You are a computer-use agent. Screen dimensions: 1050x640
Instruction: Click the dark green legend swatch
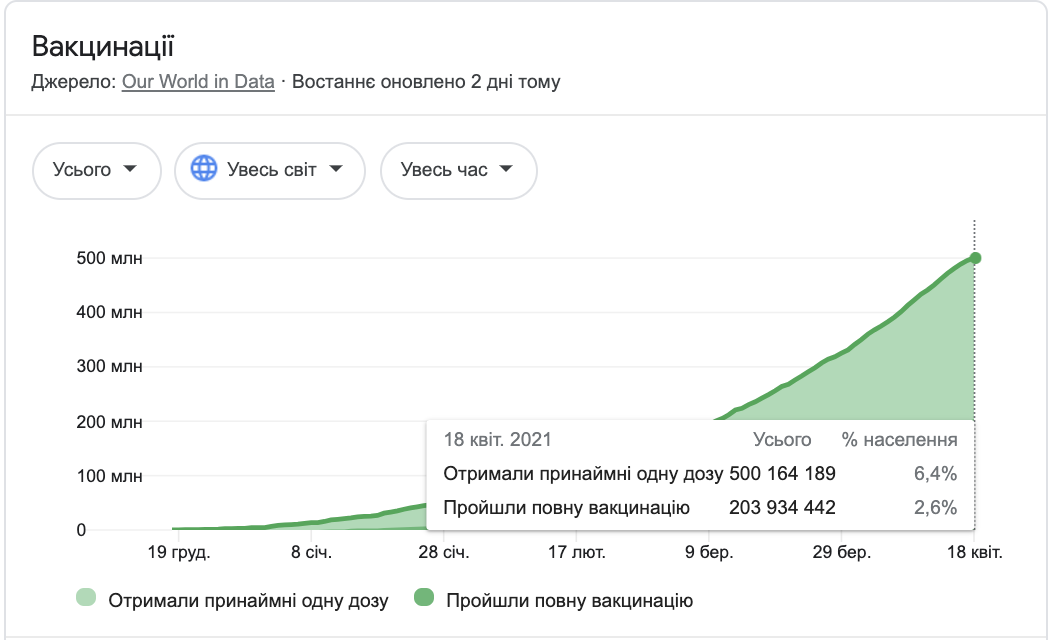point(424,600)
